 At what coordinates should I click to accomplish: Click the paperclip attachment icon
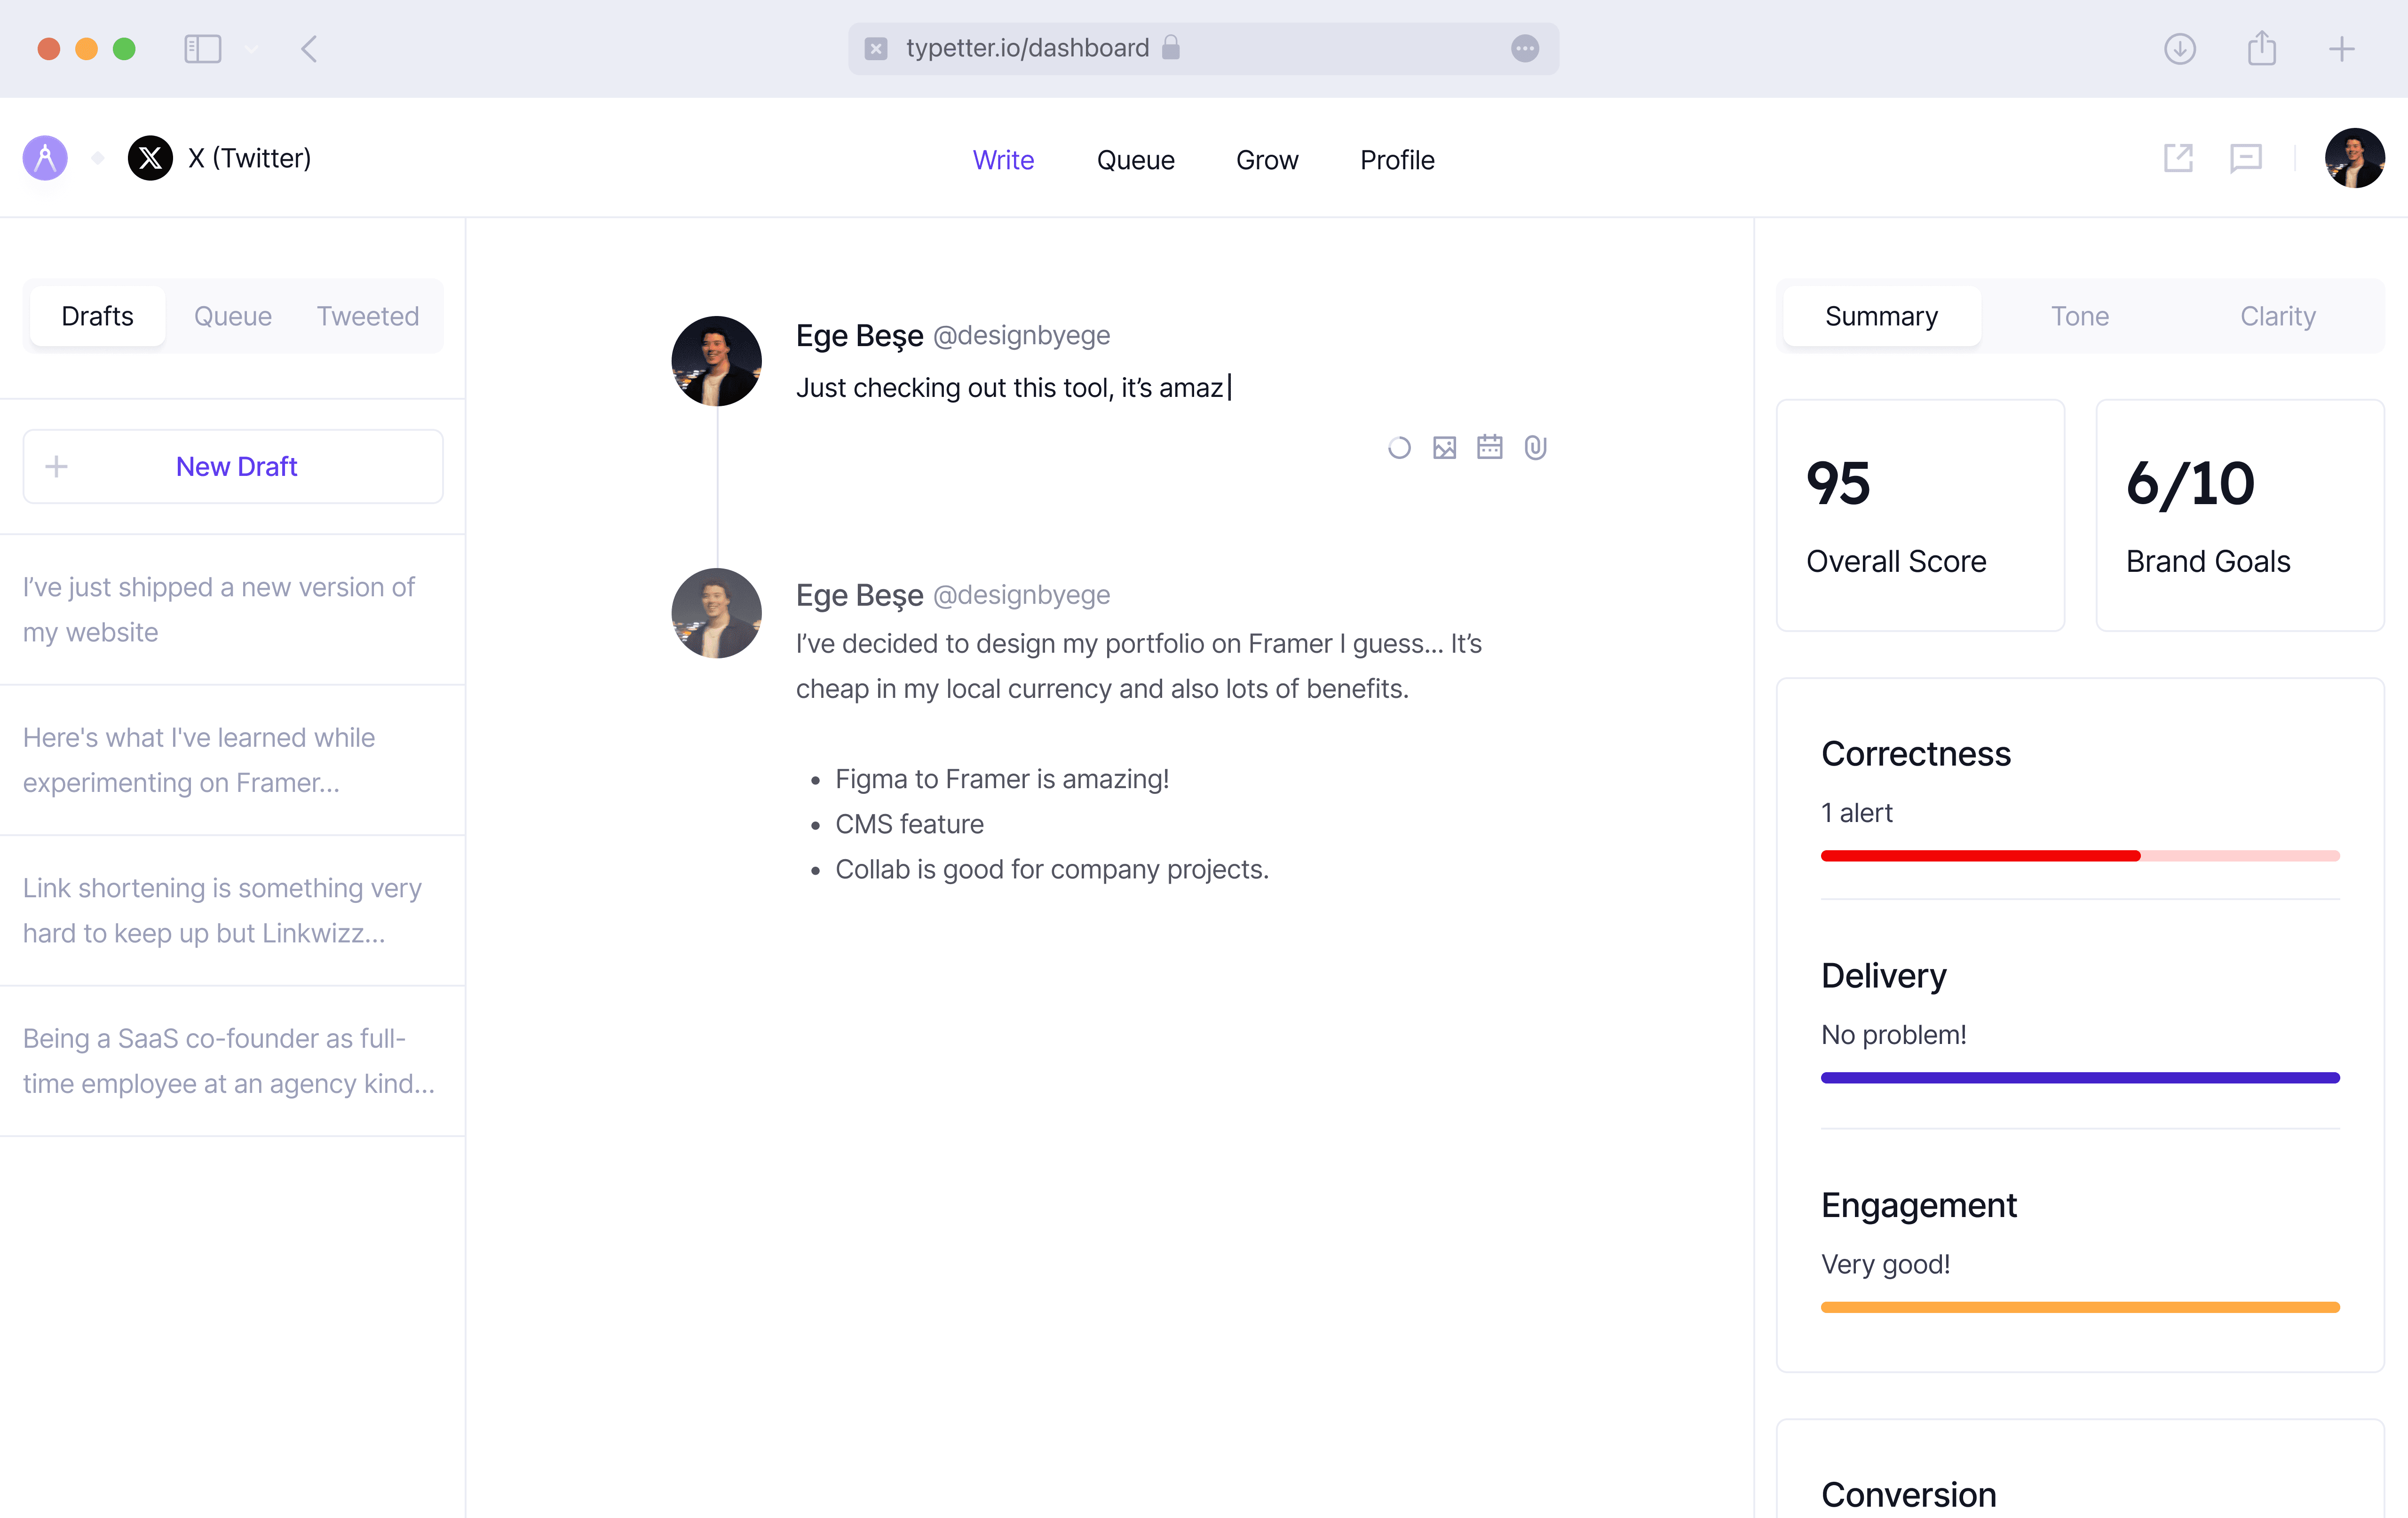point(1535,447)
